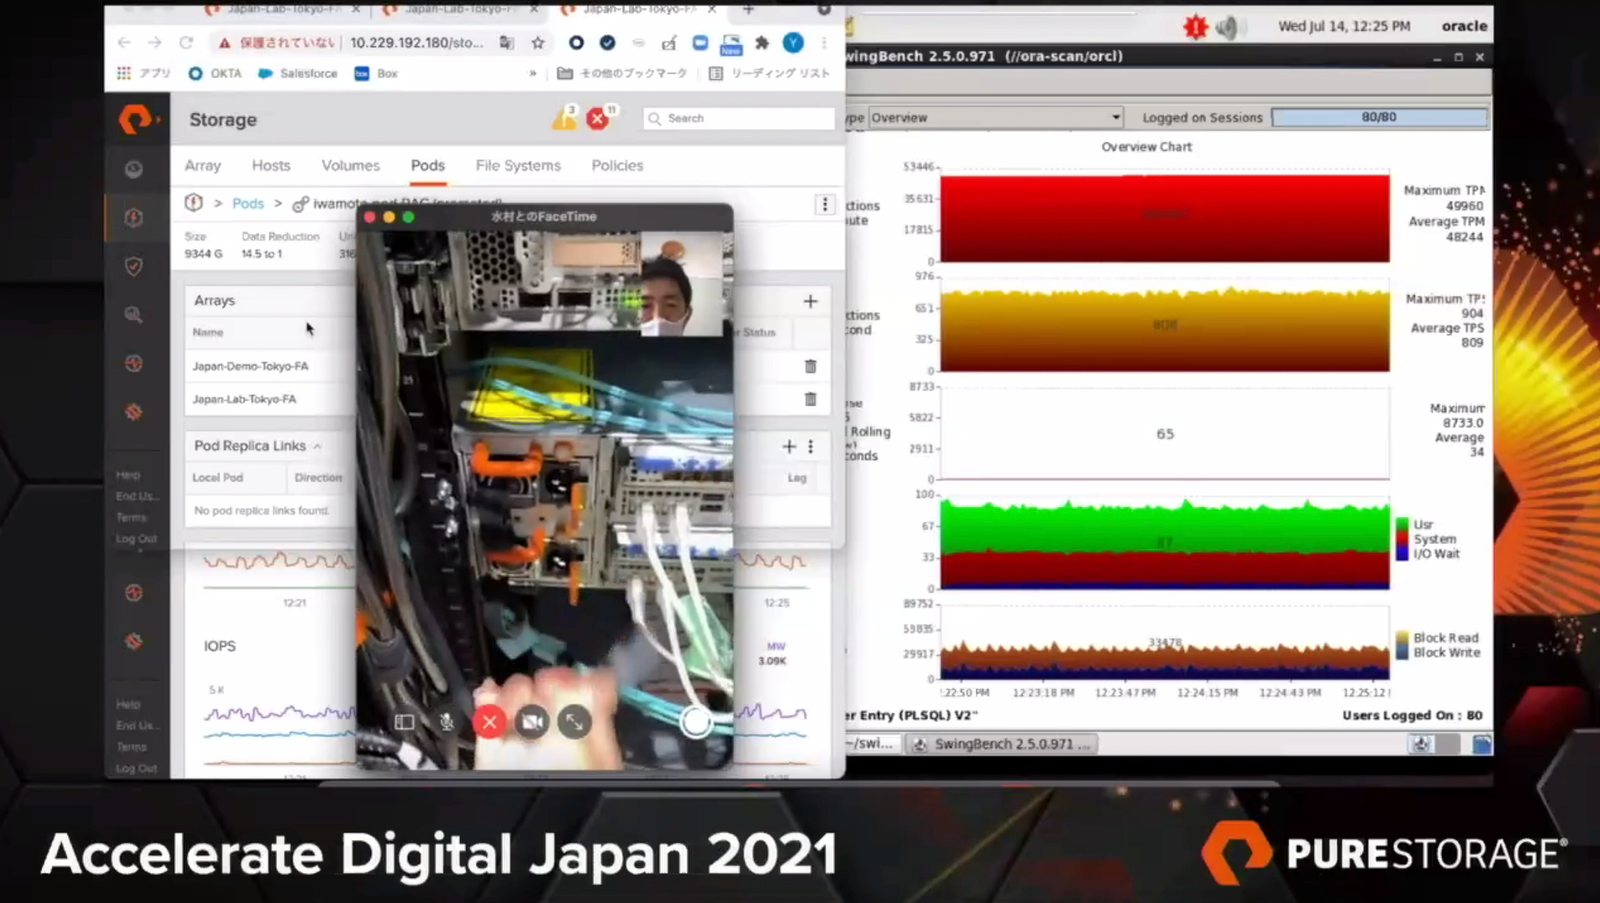Open the Chrome profile avatar
The width and height of the screenshot is (1600, 903).
tap(793, 43)
